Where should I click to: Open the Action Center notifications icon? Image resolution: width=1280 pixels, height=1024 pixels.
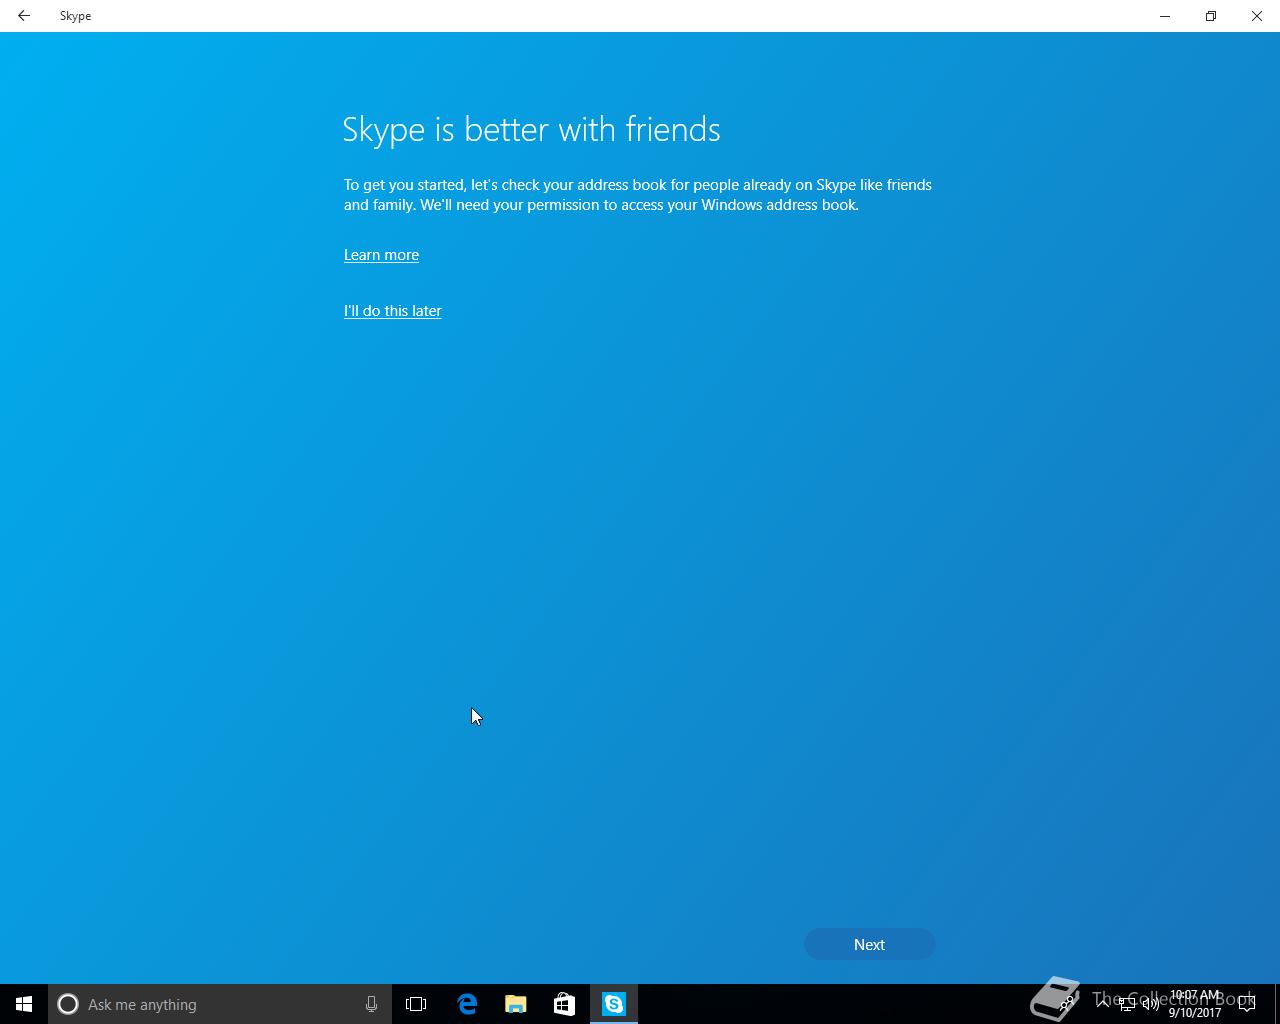pos(1247,1004)
